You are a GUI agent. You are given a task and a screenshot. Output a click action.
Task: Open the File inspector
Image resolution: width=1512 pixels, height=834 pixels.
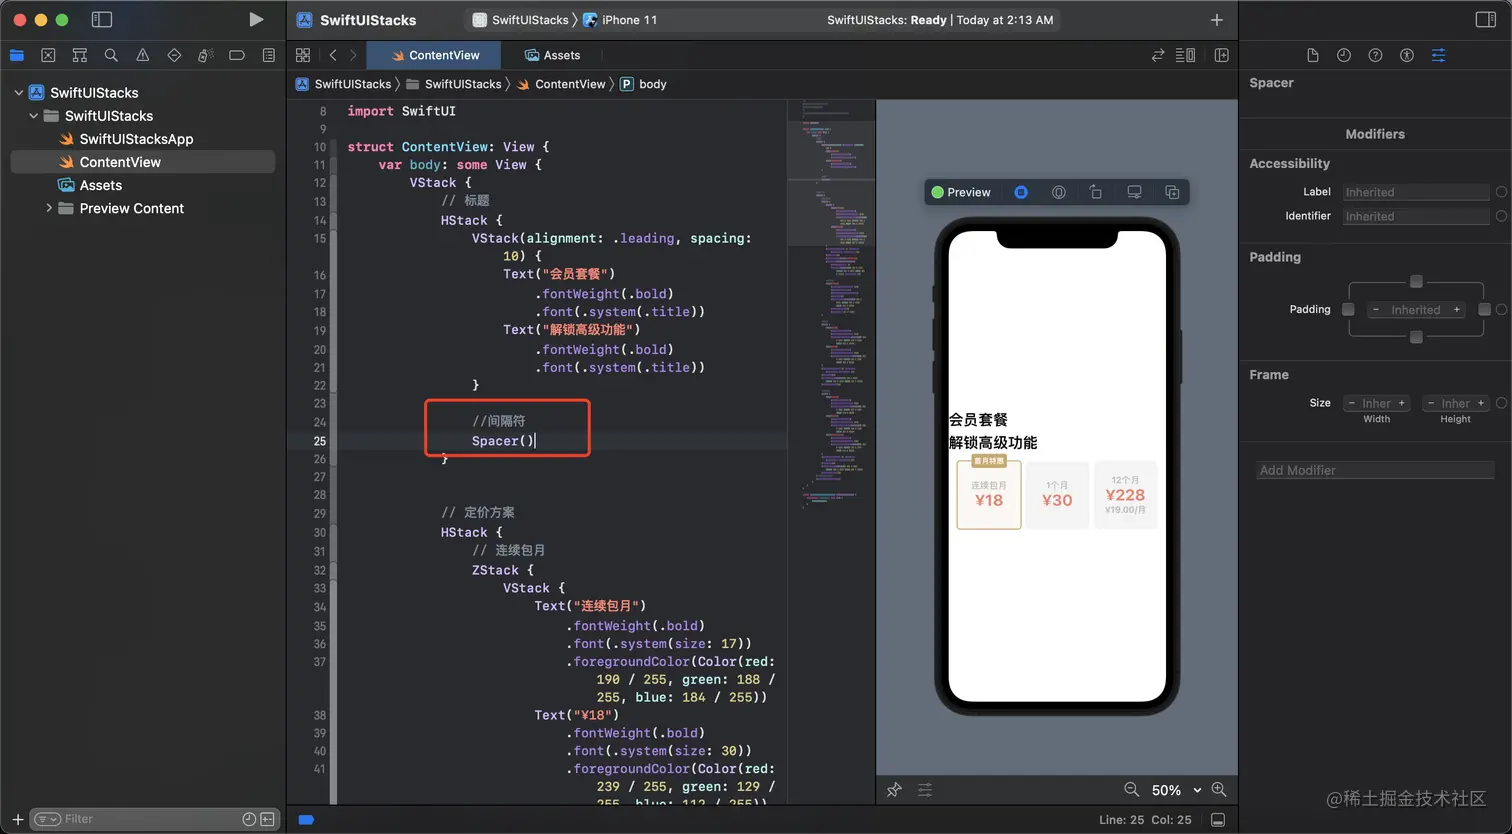coord(1313,55)
